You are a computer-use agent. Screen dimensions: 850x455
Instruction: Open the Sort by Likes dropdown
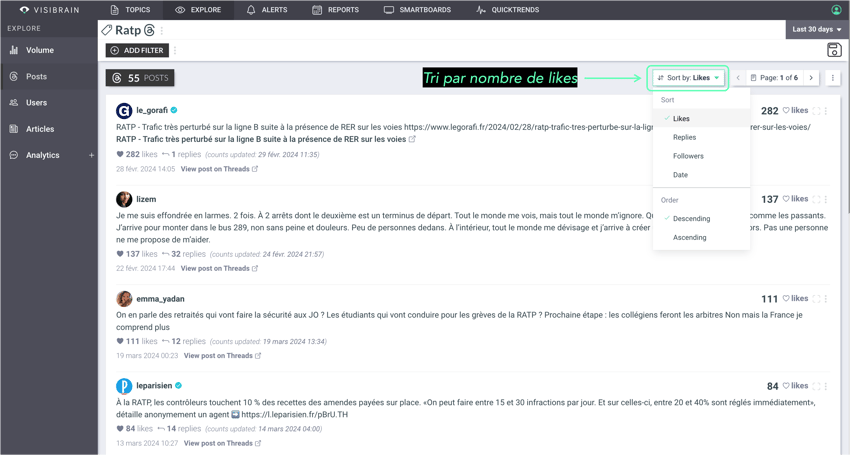click(688, 78)
